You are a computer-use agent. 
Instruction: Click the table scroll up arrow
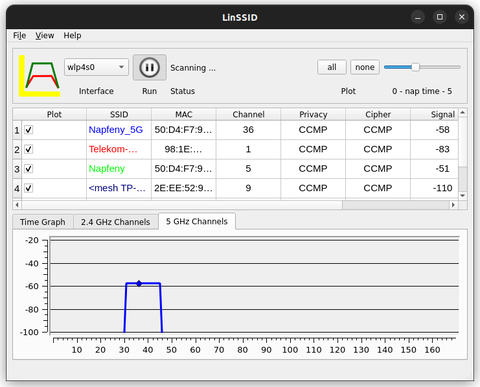coord(463,113)
